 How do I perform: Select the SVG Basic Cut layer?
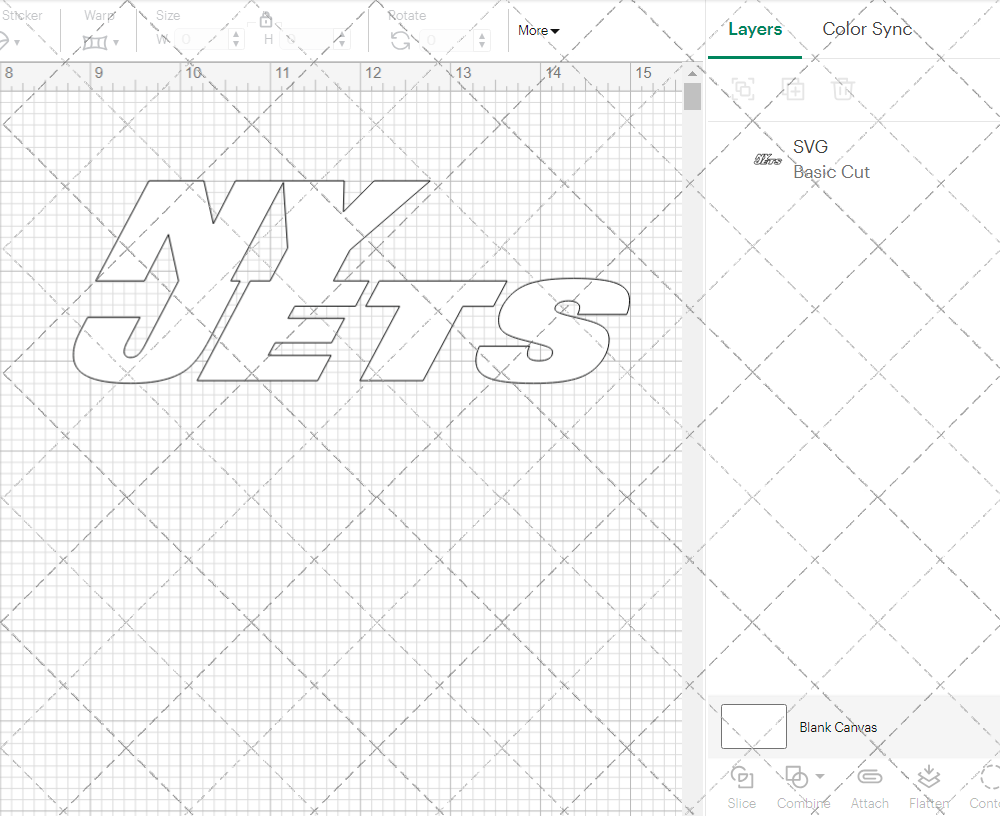[853, 159]
